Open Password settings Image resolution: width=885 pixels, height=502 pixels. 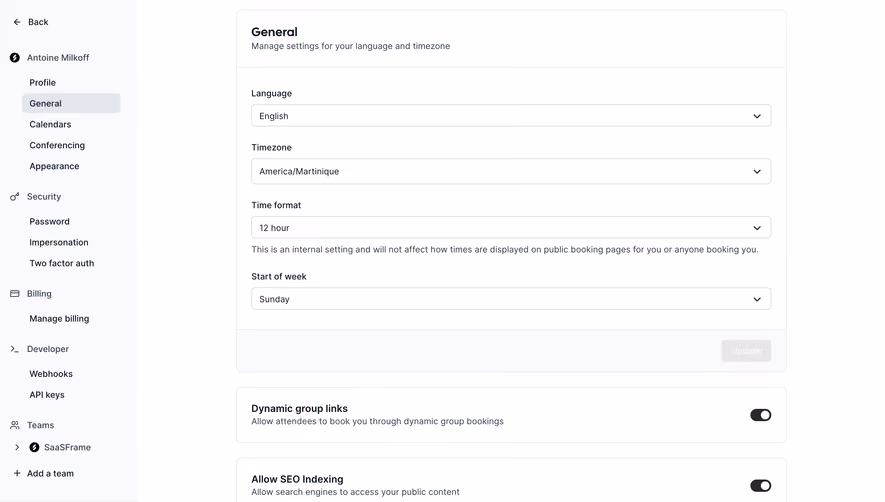pyautogui.click(x=50, y=221)
